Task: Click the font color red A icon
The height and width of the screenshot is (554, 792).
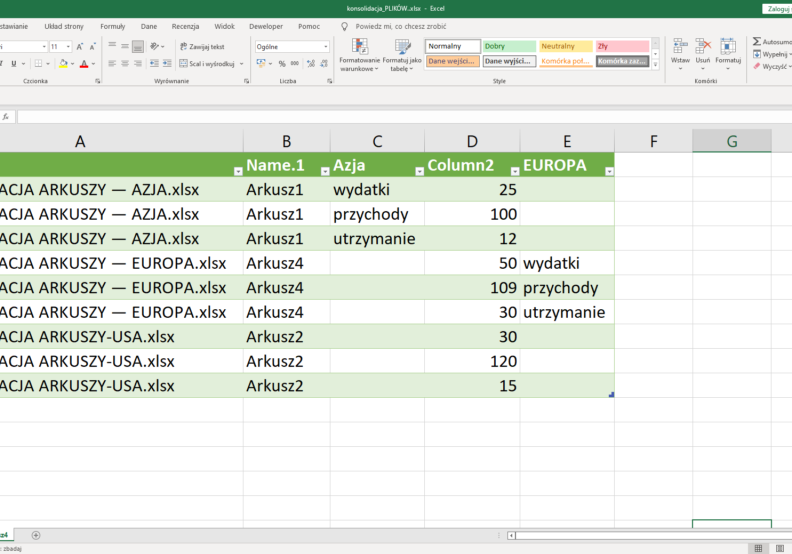Action: tap(84, 64)
